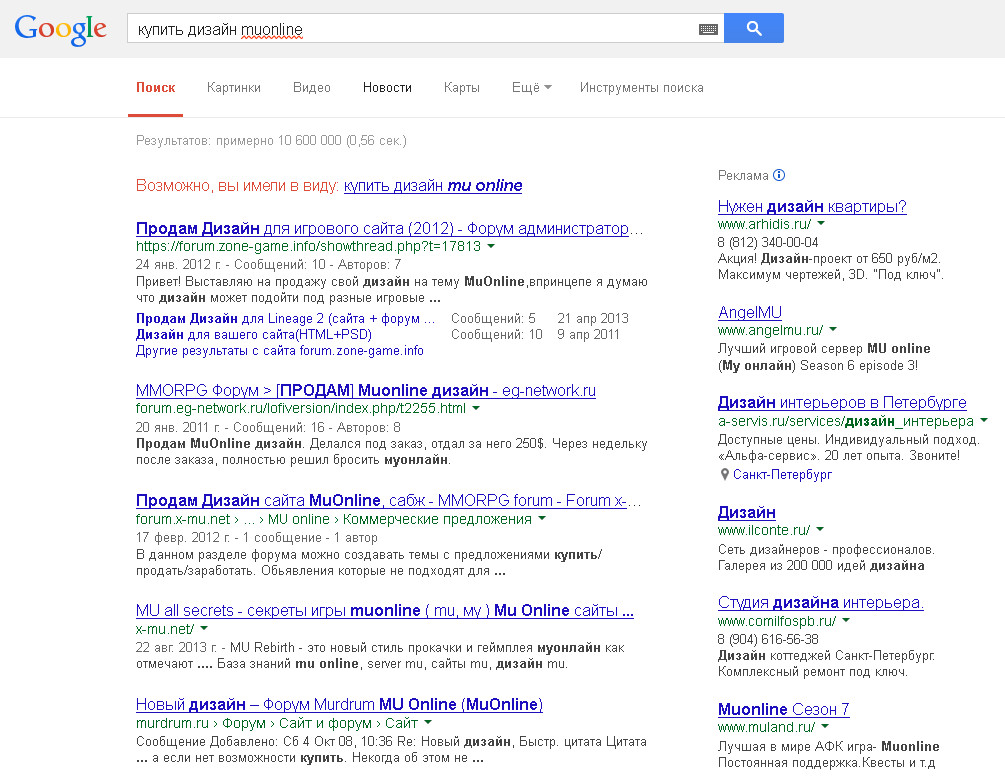This screenshot has width=1005, height=781.
Task: Expand arrow next to forum.zone-game.info showthread URL
Action: click(491, 246)
